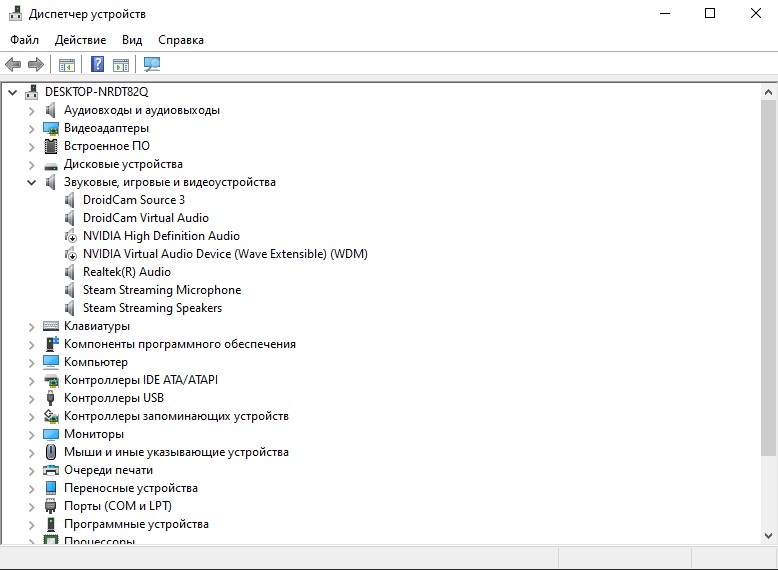The height and width of the screenshot is (570, 778).
Task: Click speaker icon of Аудиовходы и аудиовыходы
Action: click(51, 110)
